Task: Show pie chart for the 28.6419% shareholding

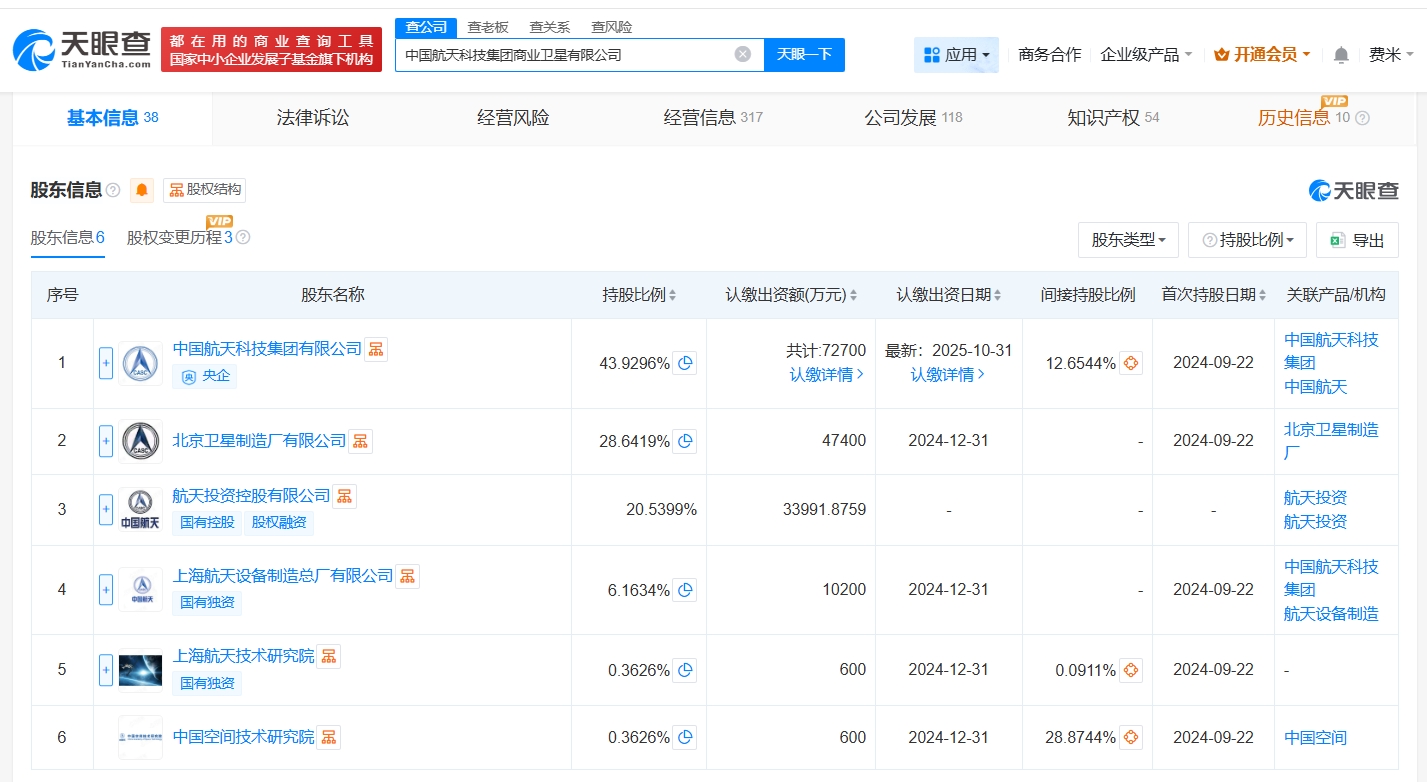Action: tap(685, 441)
